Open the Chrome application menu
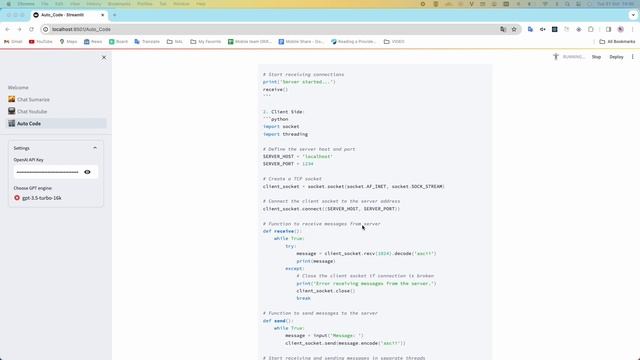640x360 pixels. pos(26,4)
